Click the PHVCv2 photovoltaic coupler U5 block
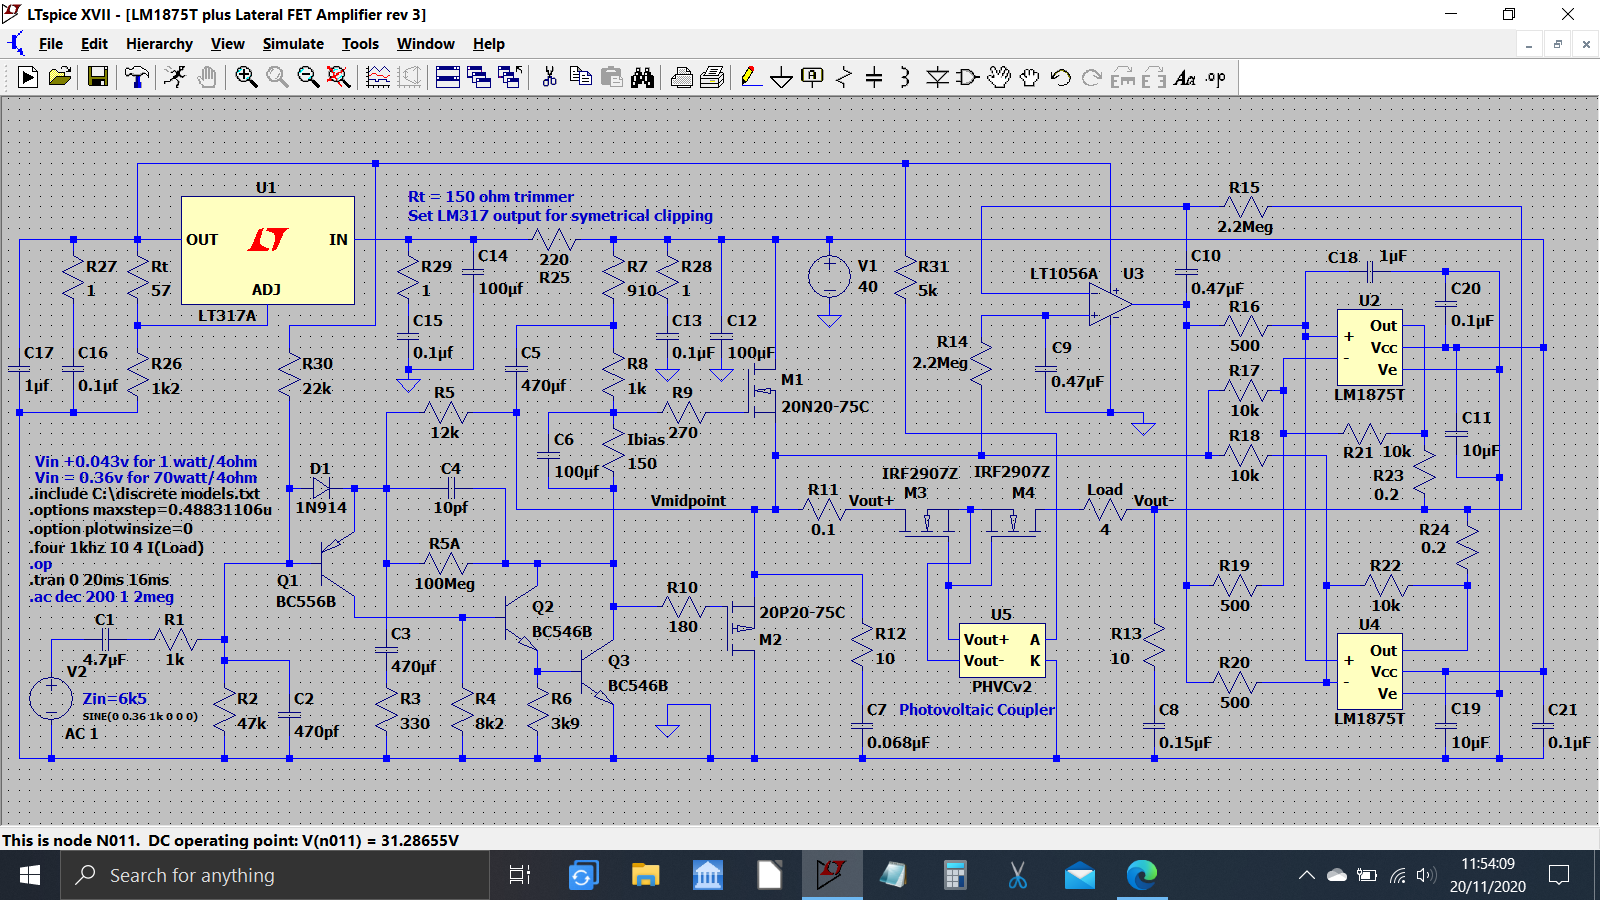Viewport: 1600px width, 904px height. click(1001, 650)
